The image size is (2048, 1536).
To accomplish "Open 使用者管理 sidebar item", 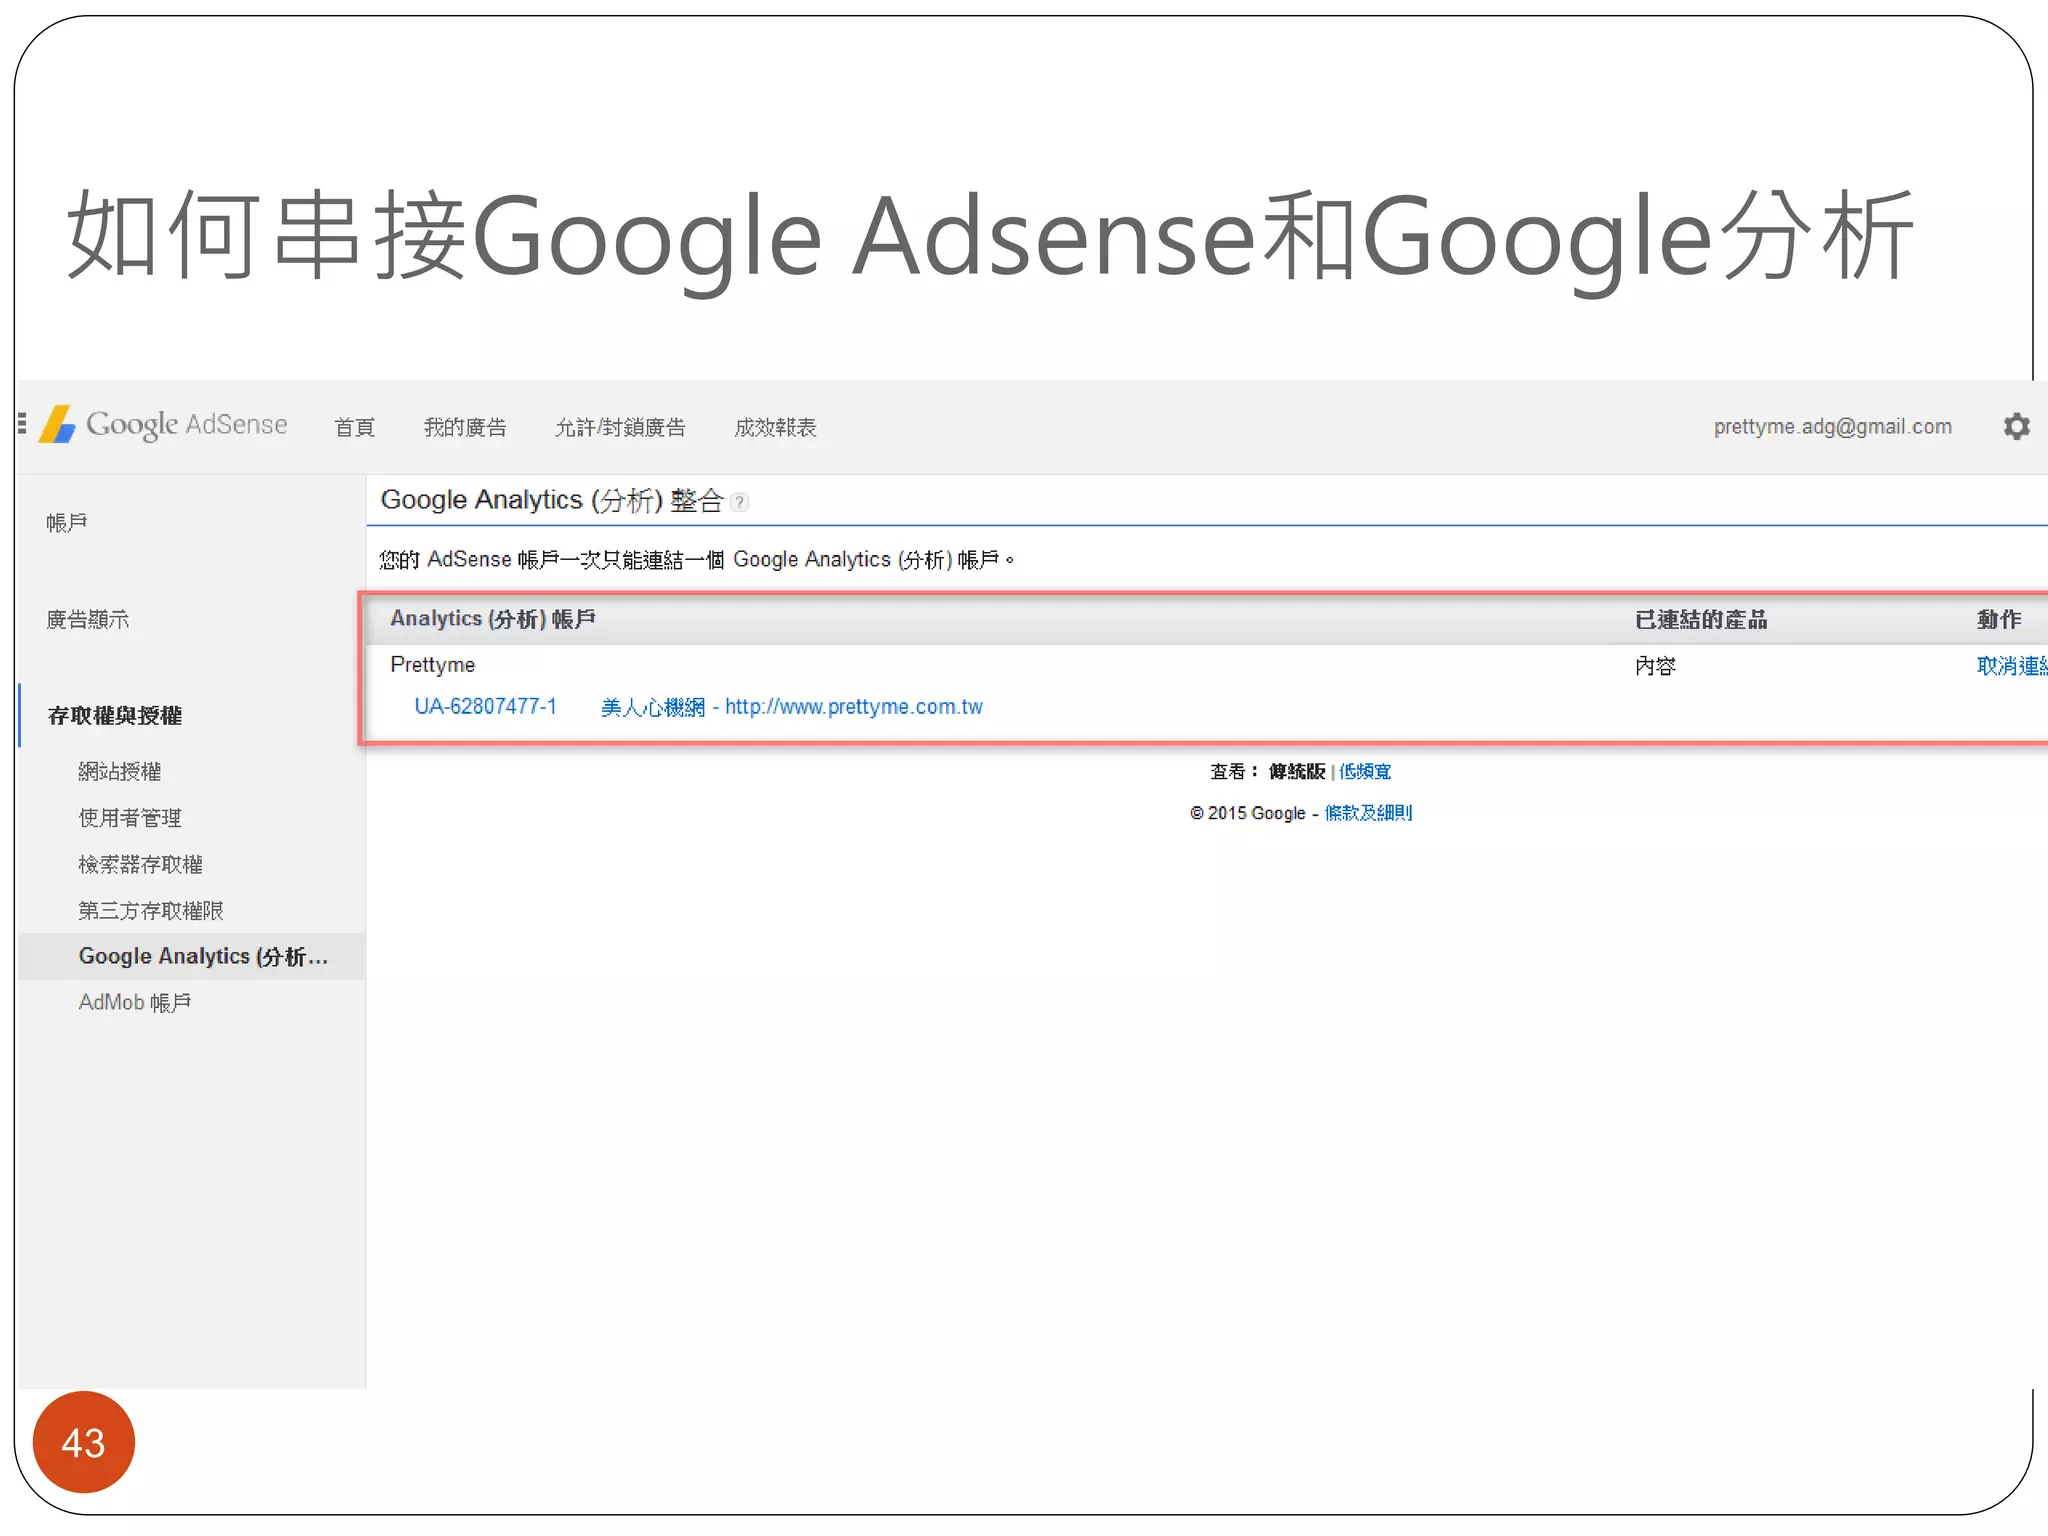I will 130,818.
